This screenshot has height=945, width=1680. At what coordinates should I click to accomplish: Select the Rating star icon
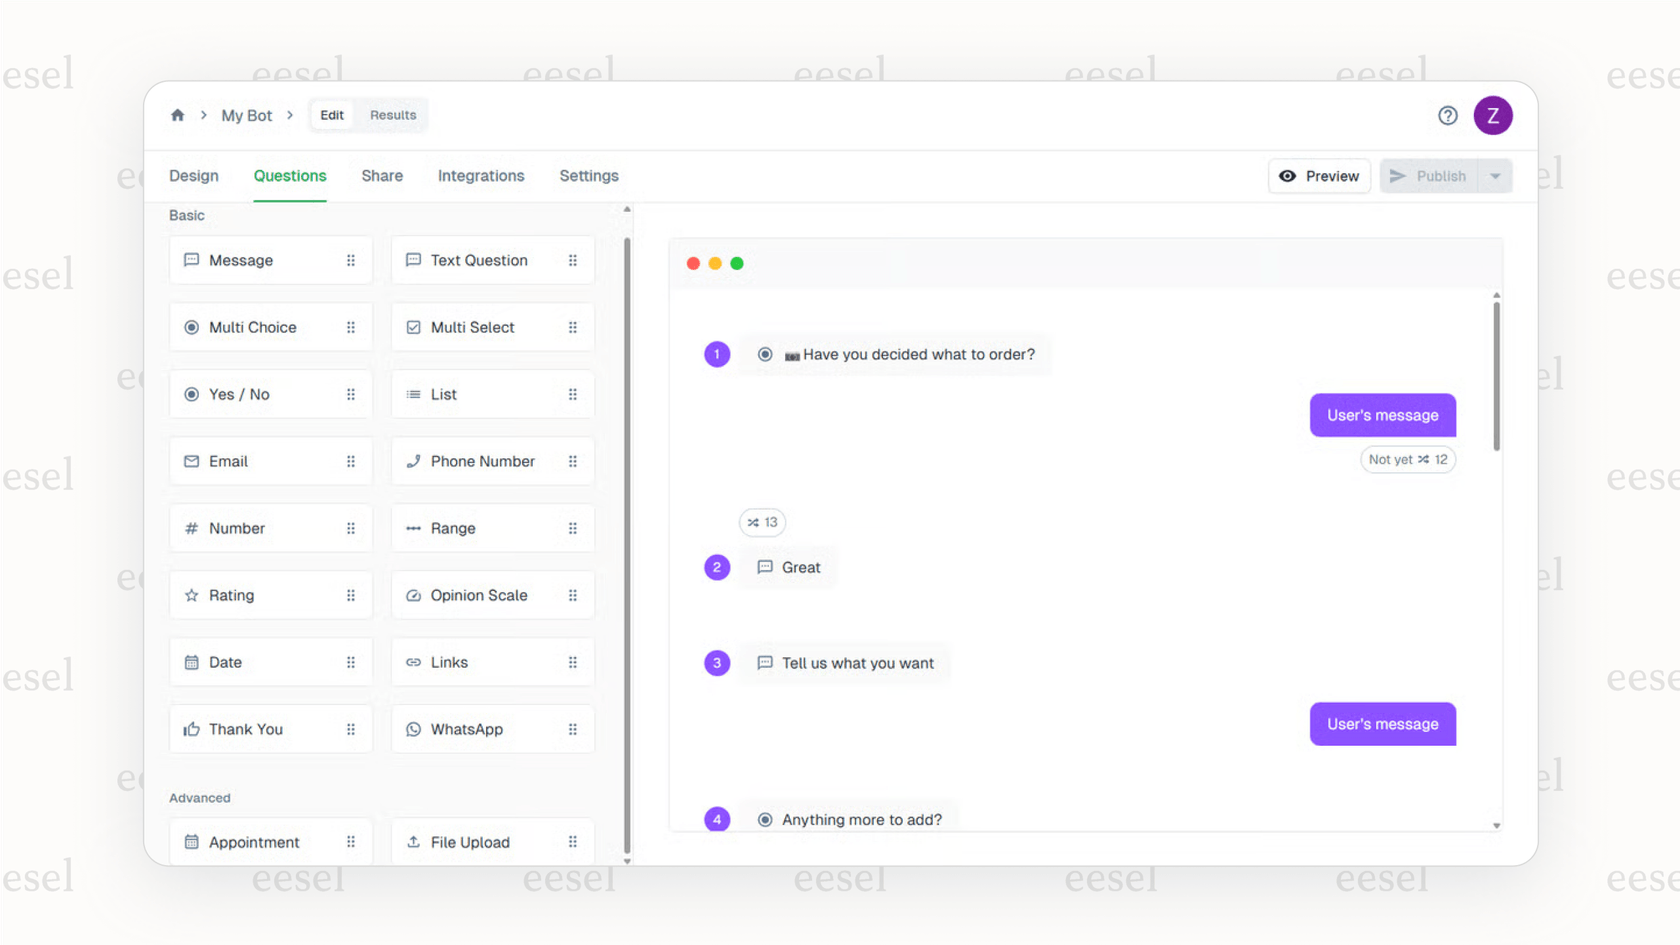pyautogui.click(x=192, y=595)
